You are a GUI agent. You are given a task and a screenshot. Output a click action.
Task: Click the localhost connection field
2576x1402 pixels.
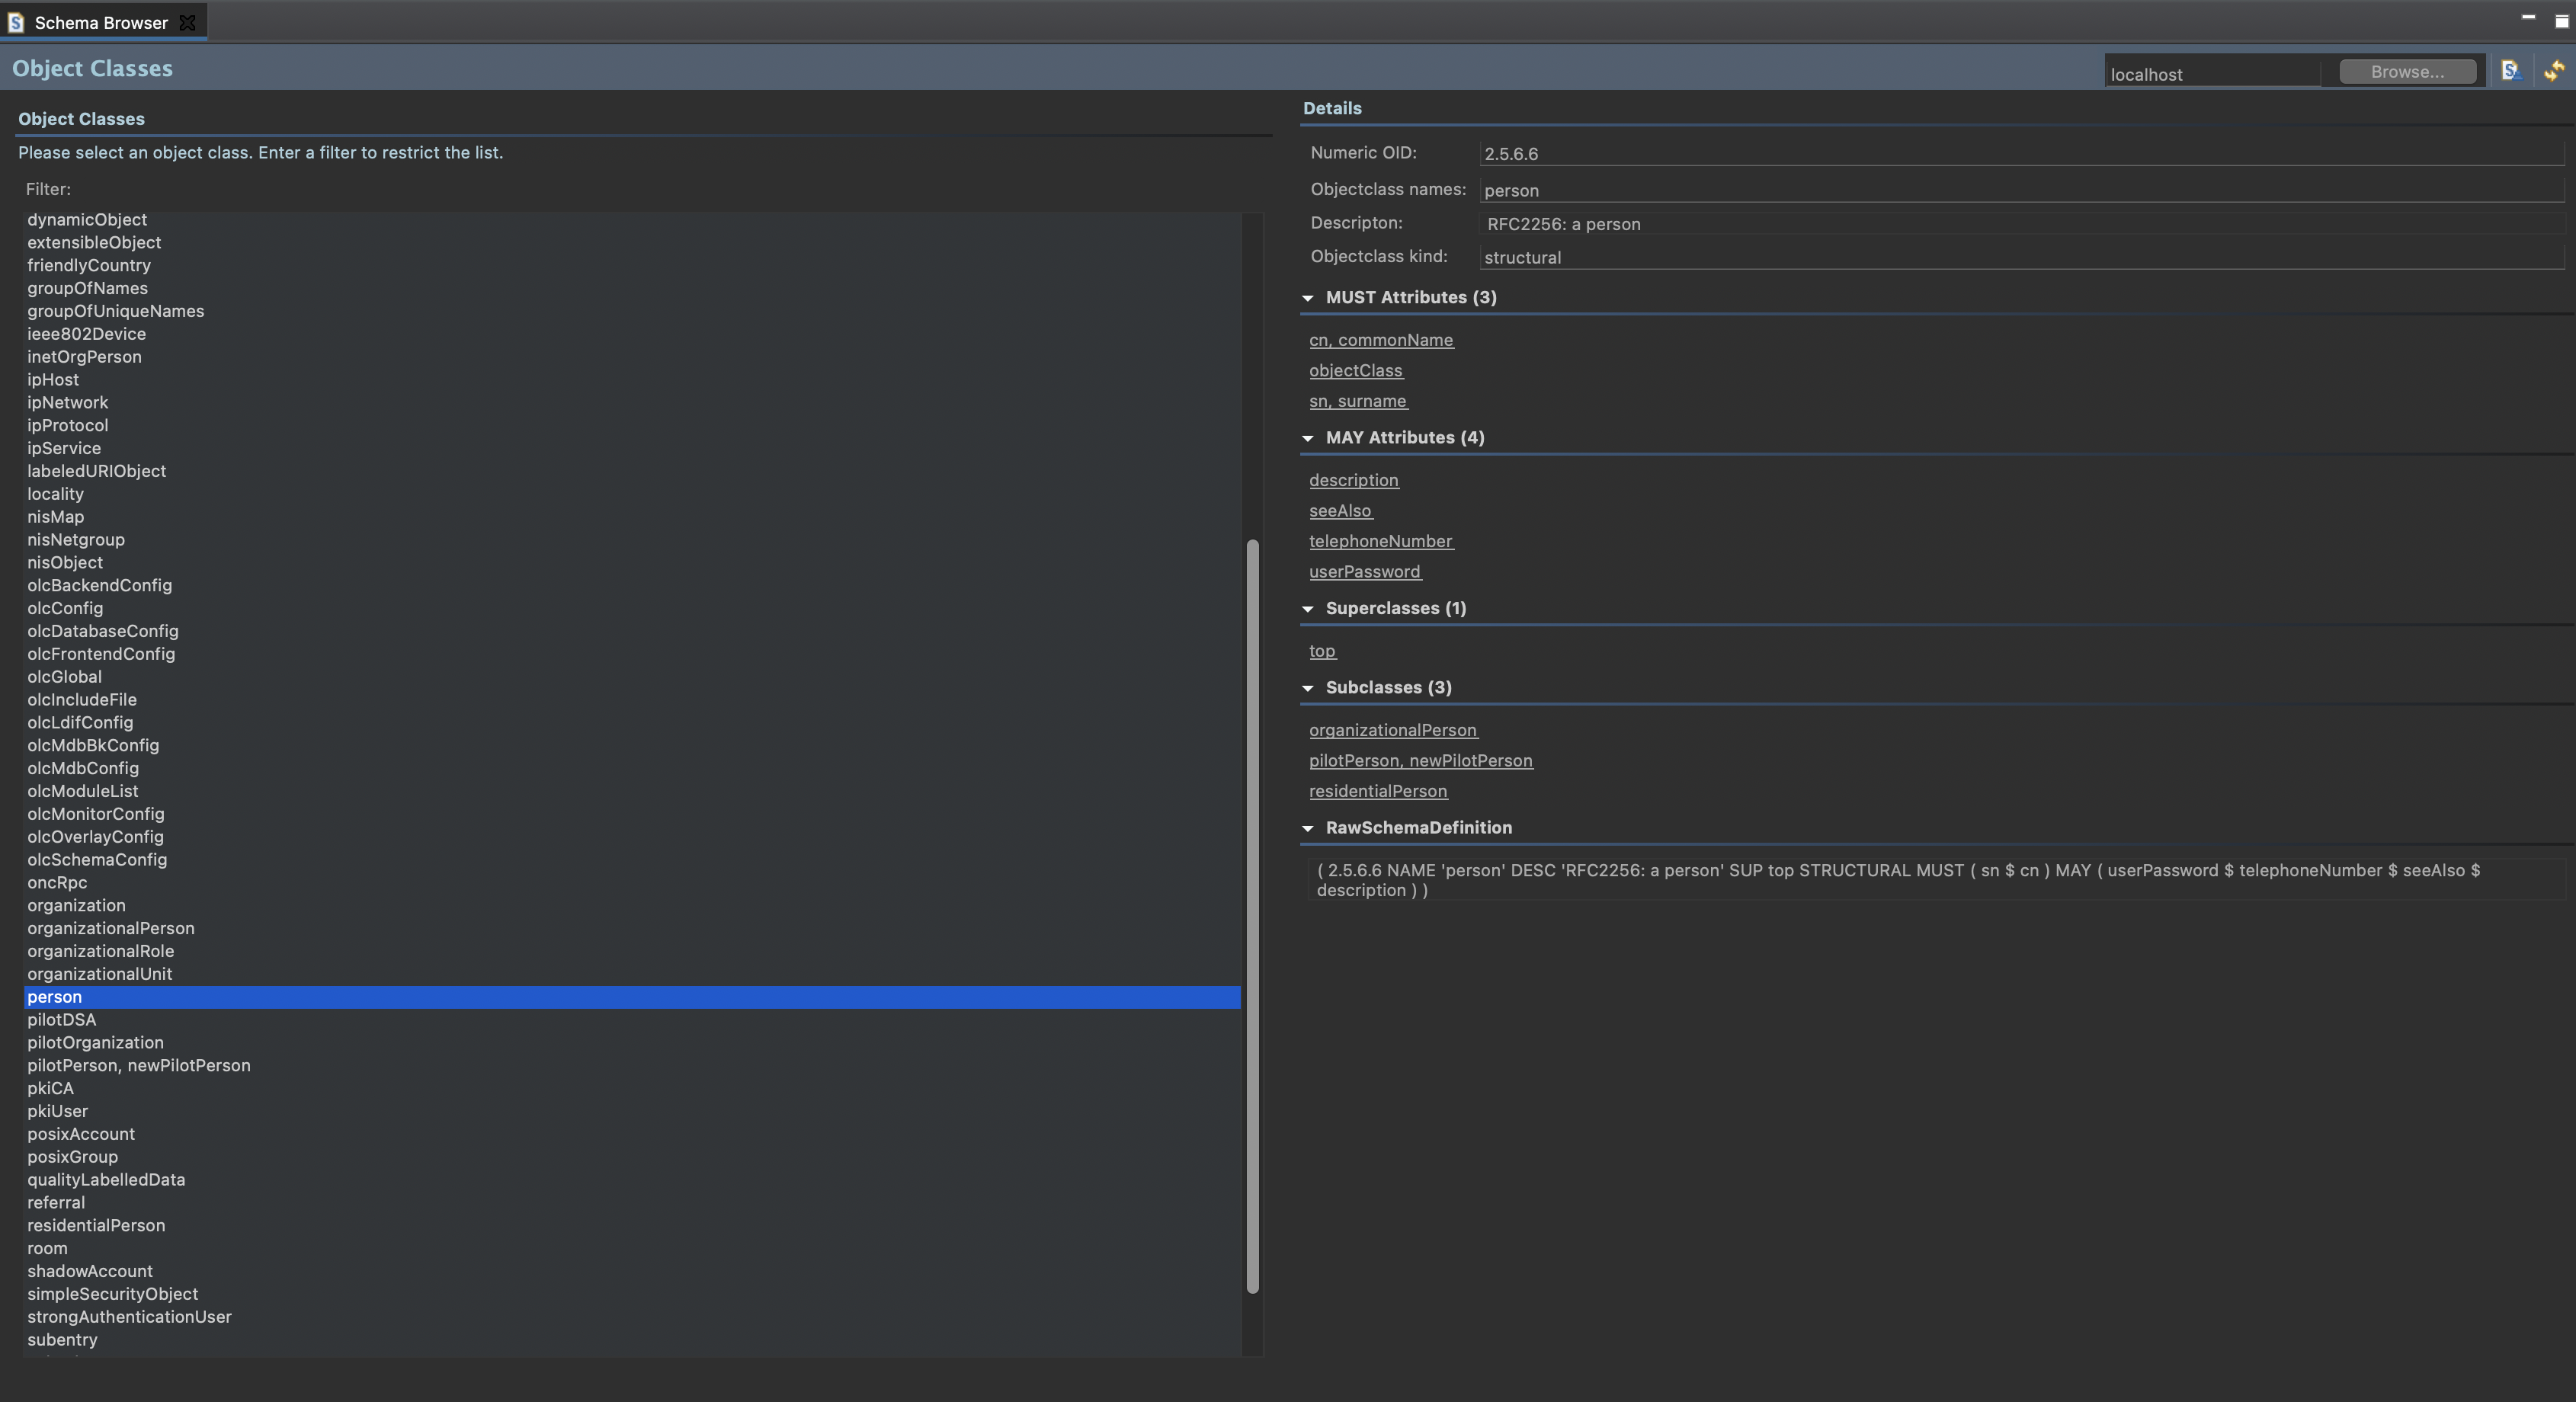coord(2212,74)
